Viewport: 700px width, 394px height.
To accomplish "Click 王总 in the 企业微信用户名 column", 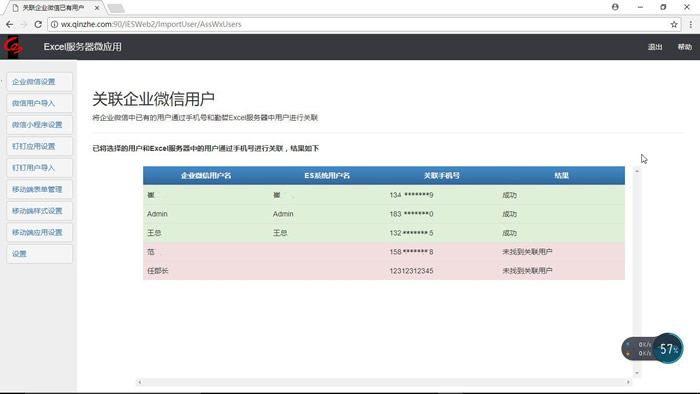I will (x=154, y=233).
